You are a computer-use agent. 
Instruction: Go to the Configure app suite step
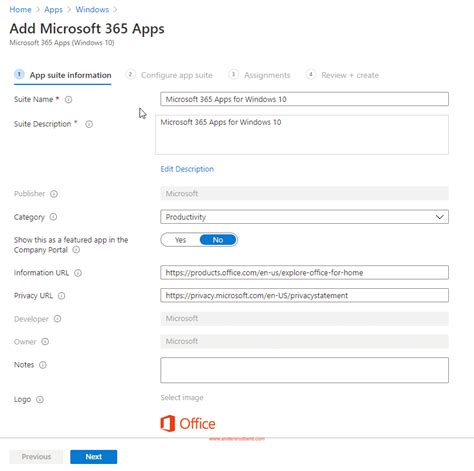(x=169, y=75)
